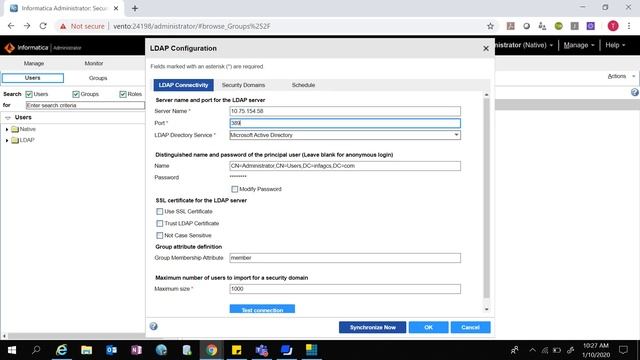Show hidden system tray icons
This screenshot has height=360, width=640.
click(532, 350)
